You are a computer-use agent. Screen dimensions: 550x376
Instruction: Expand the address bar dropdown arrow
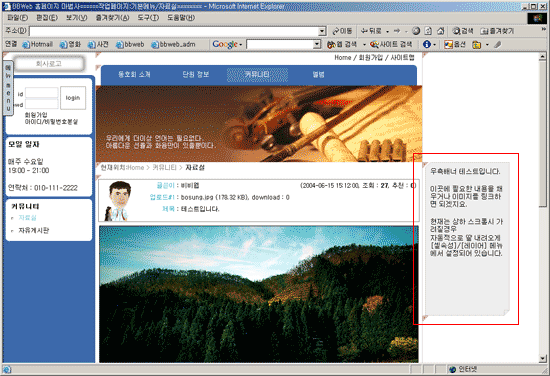click(322, 31)
